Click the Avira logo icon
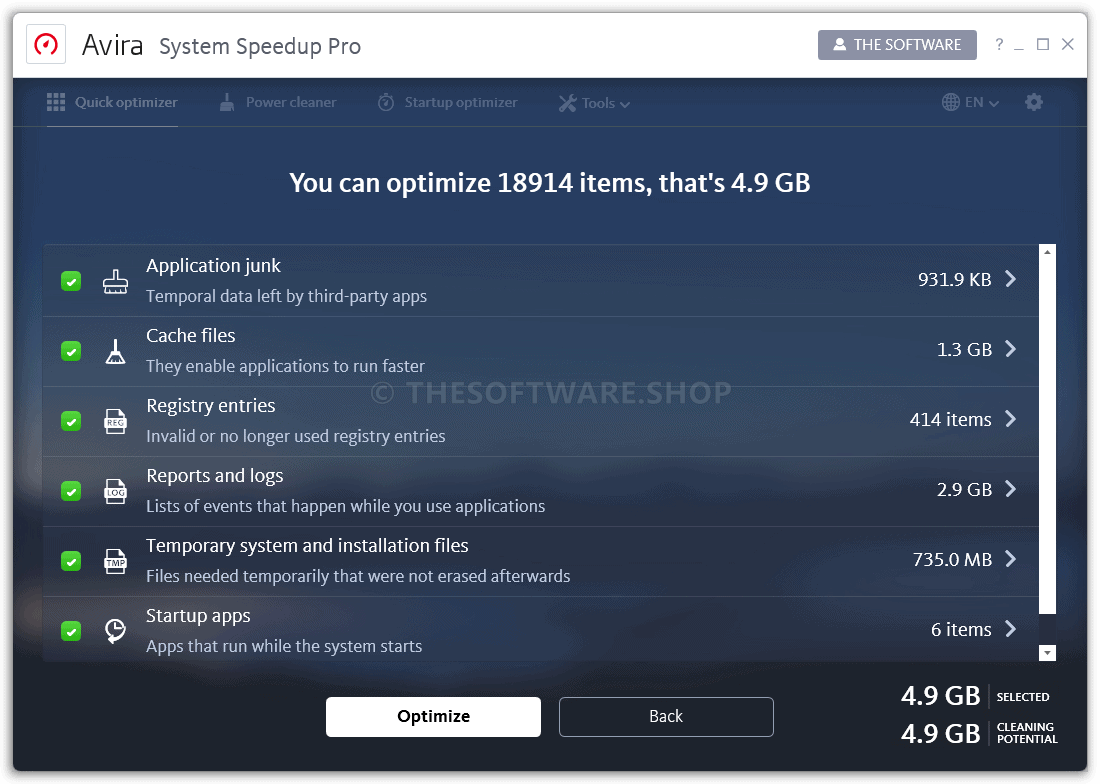 (x=46, y=44)
